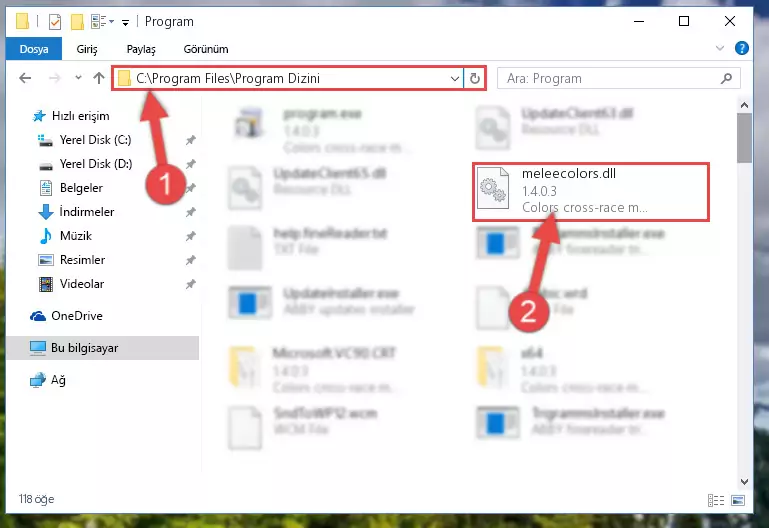Switch to Details view in status bar
769x528 pixels.
click(716, 500)
